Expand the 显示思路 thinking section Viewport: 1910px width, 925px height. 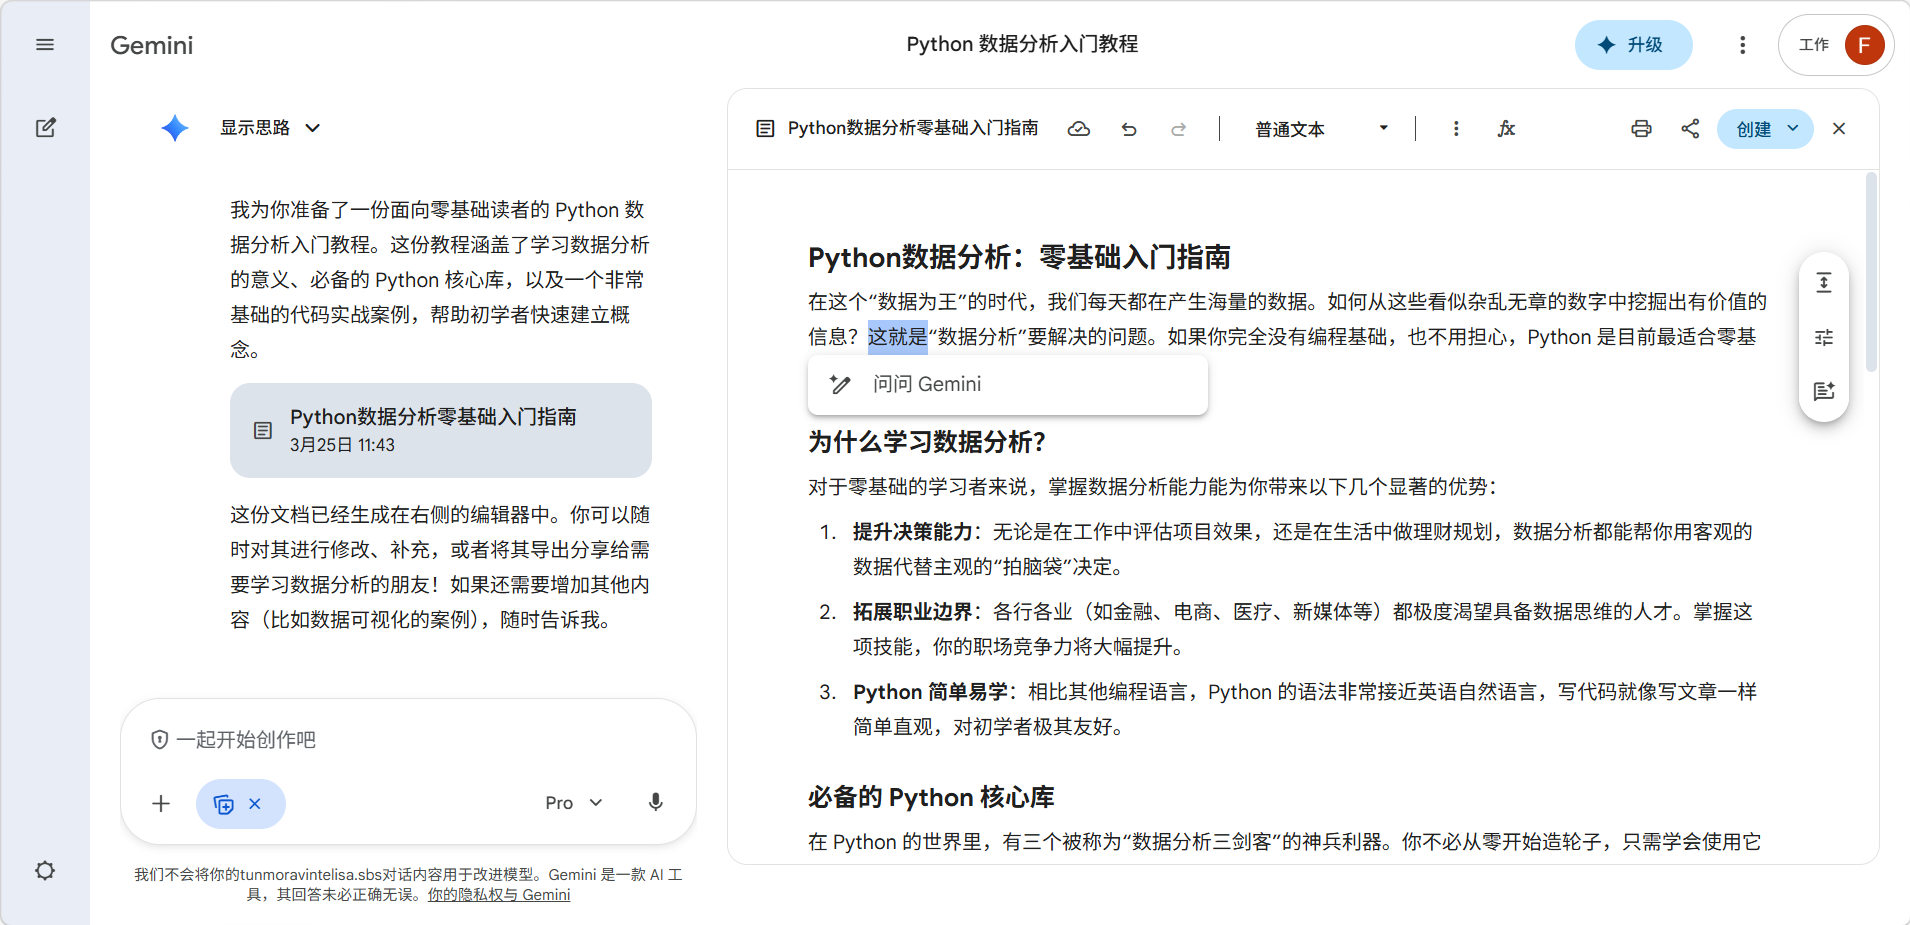270,128
